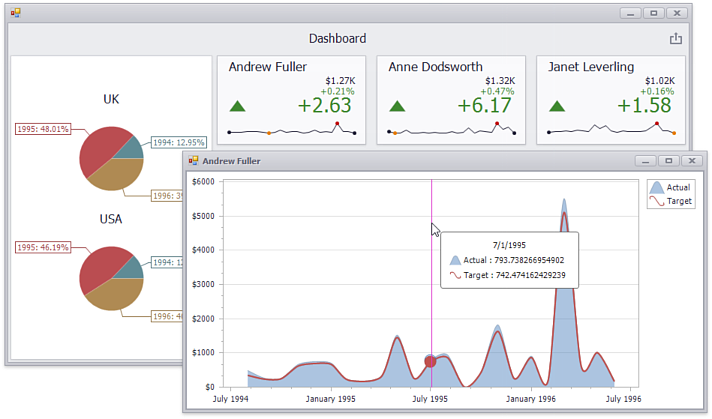Click Janet Leverling sparkline chart
Viewport: 712px width, 419px height.
coord(612,129)
